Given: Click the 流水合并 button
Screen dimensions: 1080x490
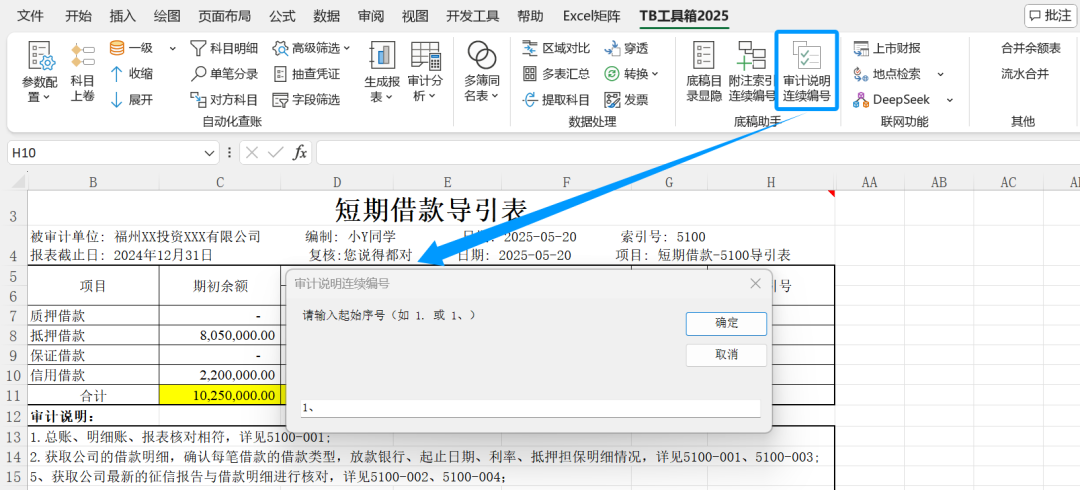Looking at the screenshot, I should [1025, 74].
